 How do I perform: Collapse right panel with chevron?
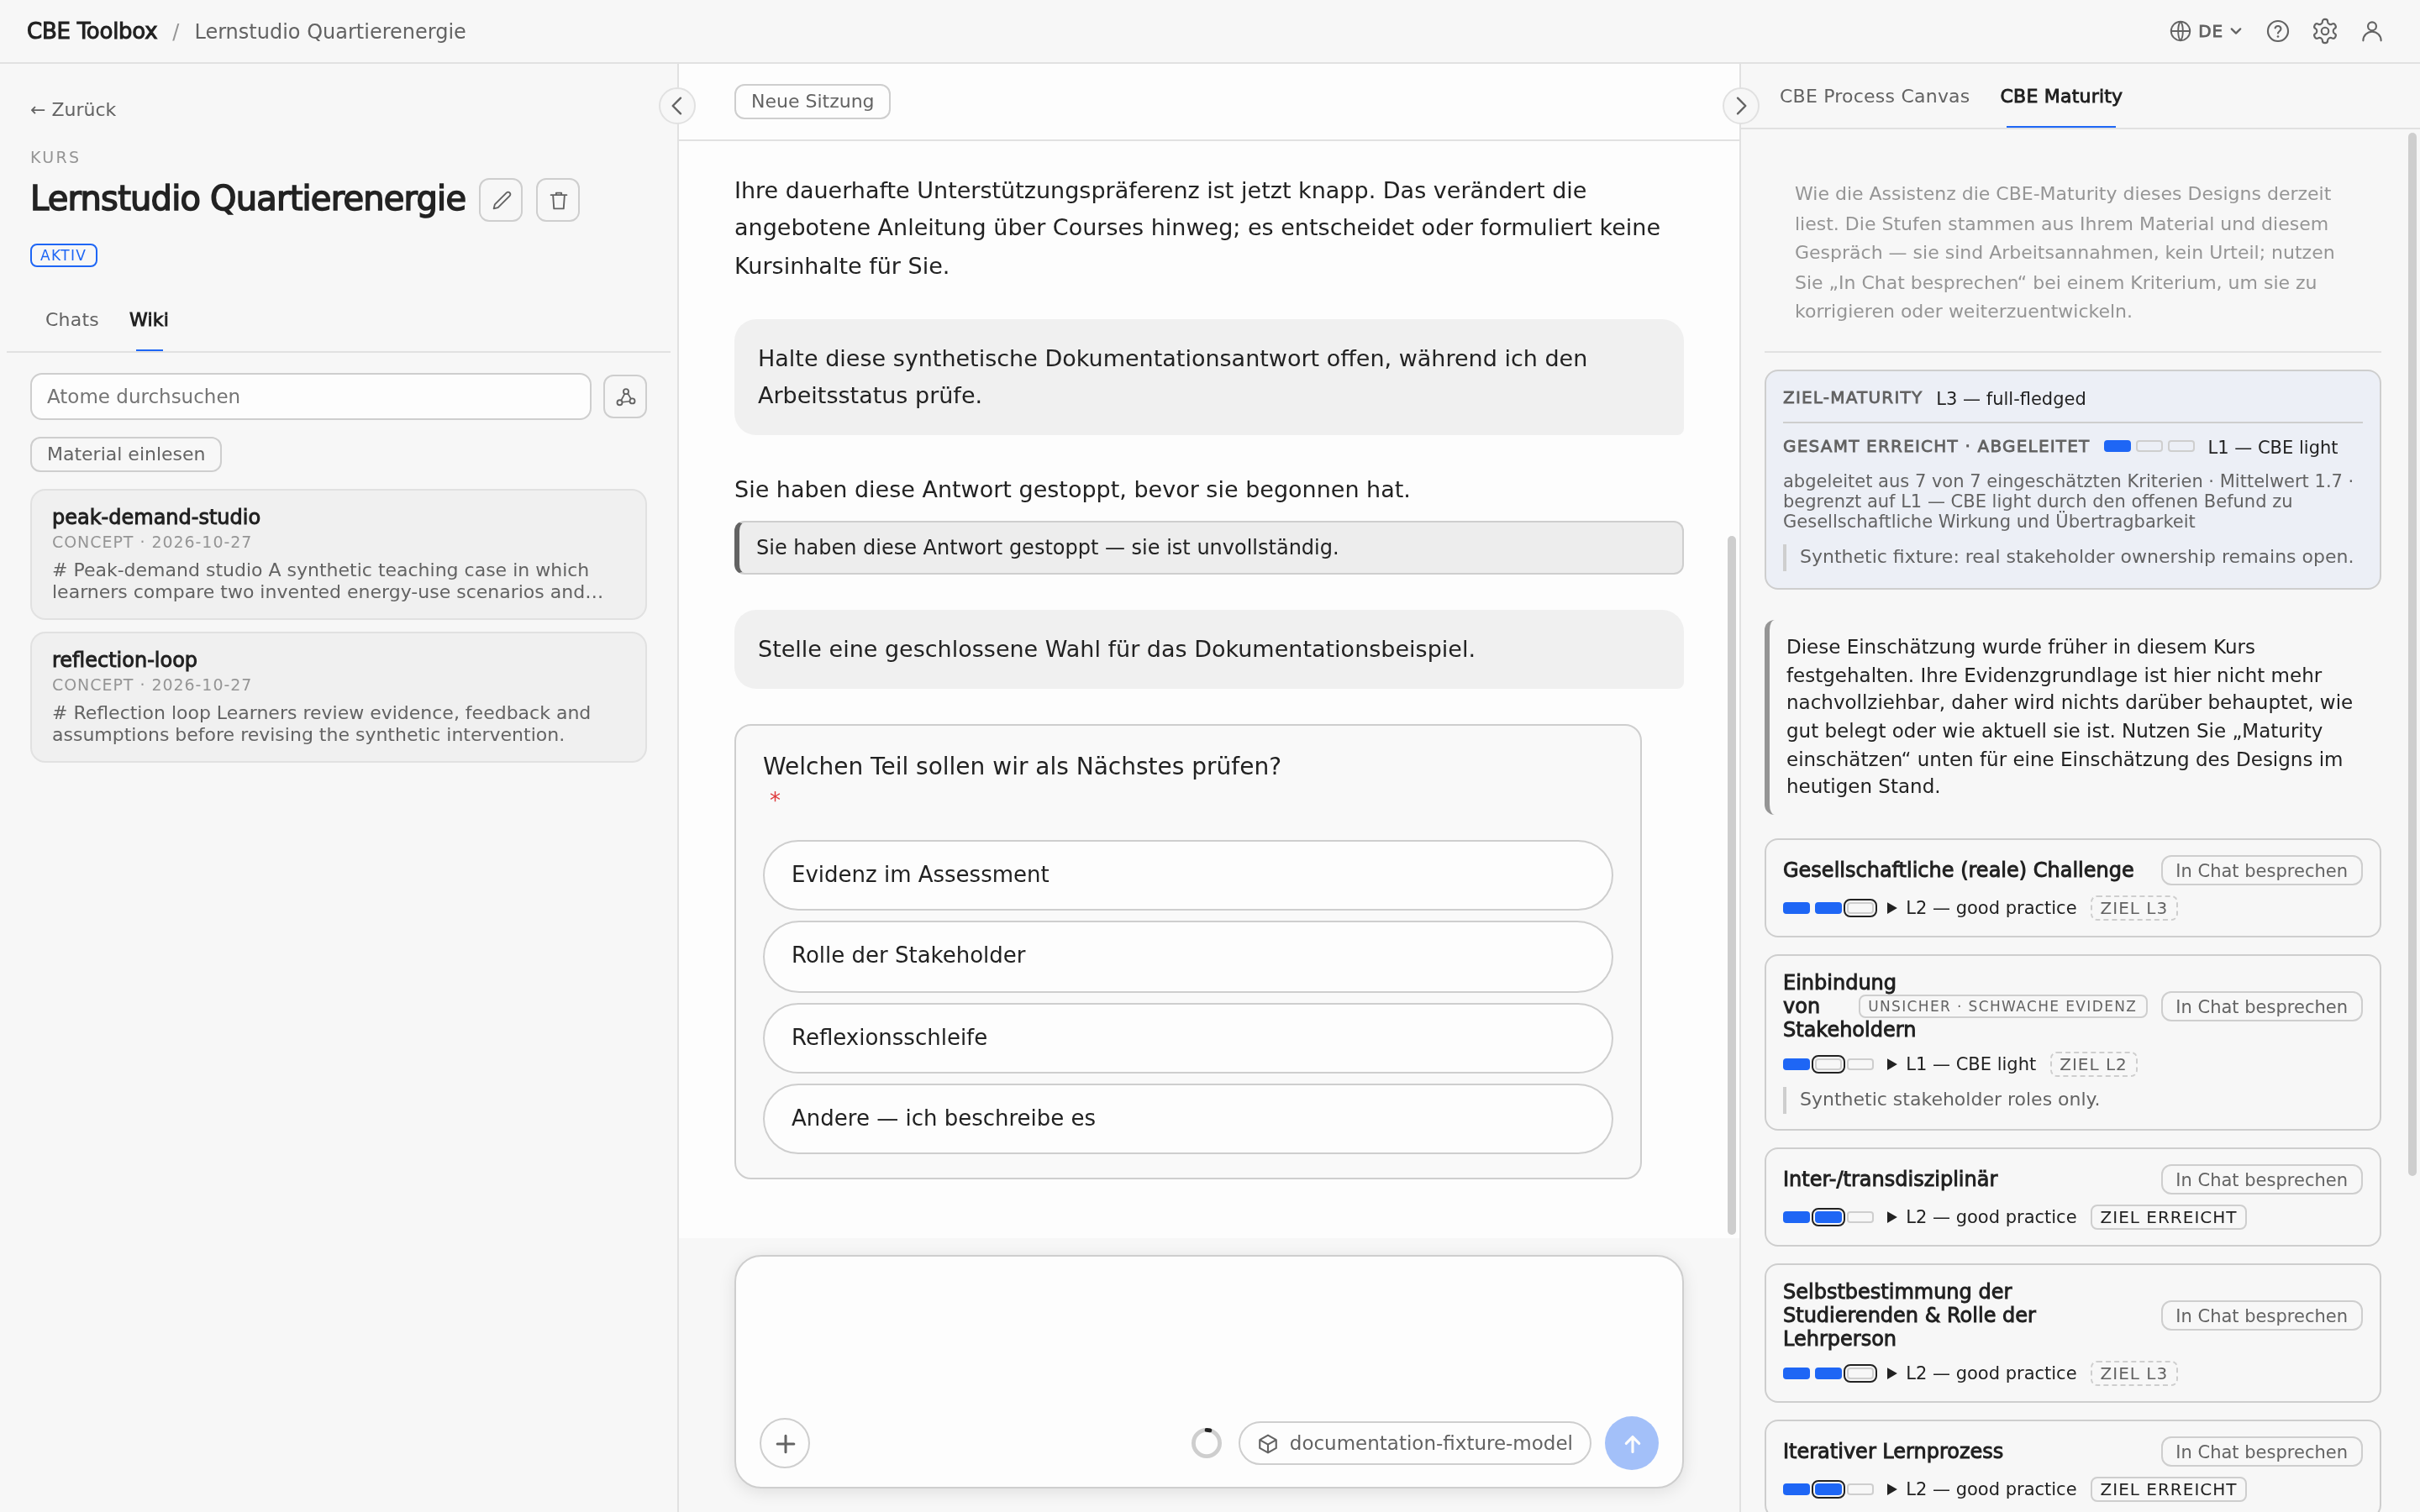tap(1740, 105)
